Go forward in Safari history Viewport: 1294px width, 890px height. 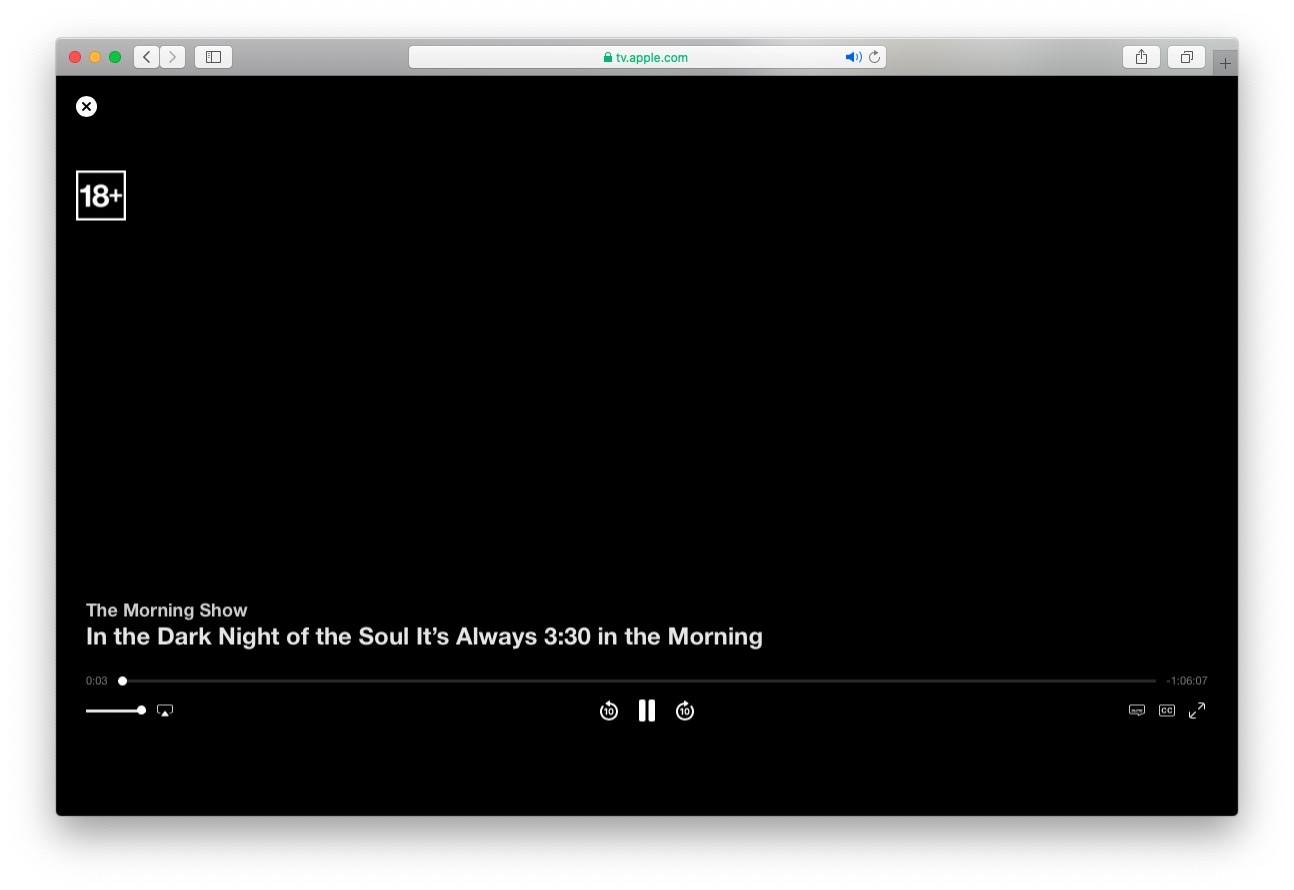(173, 57)
